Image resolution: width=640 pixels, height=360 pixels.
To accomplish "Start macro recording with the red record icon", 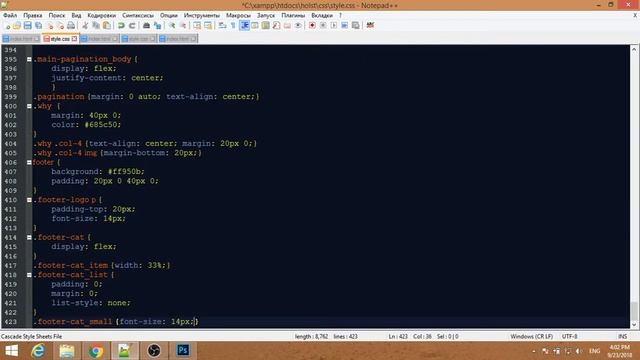I will (312, 25).
